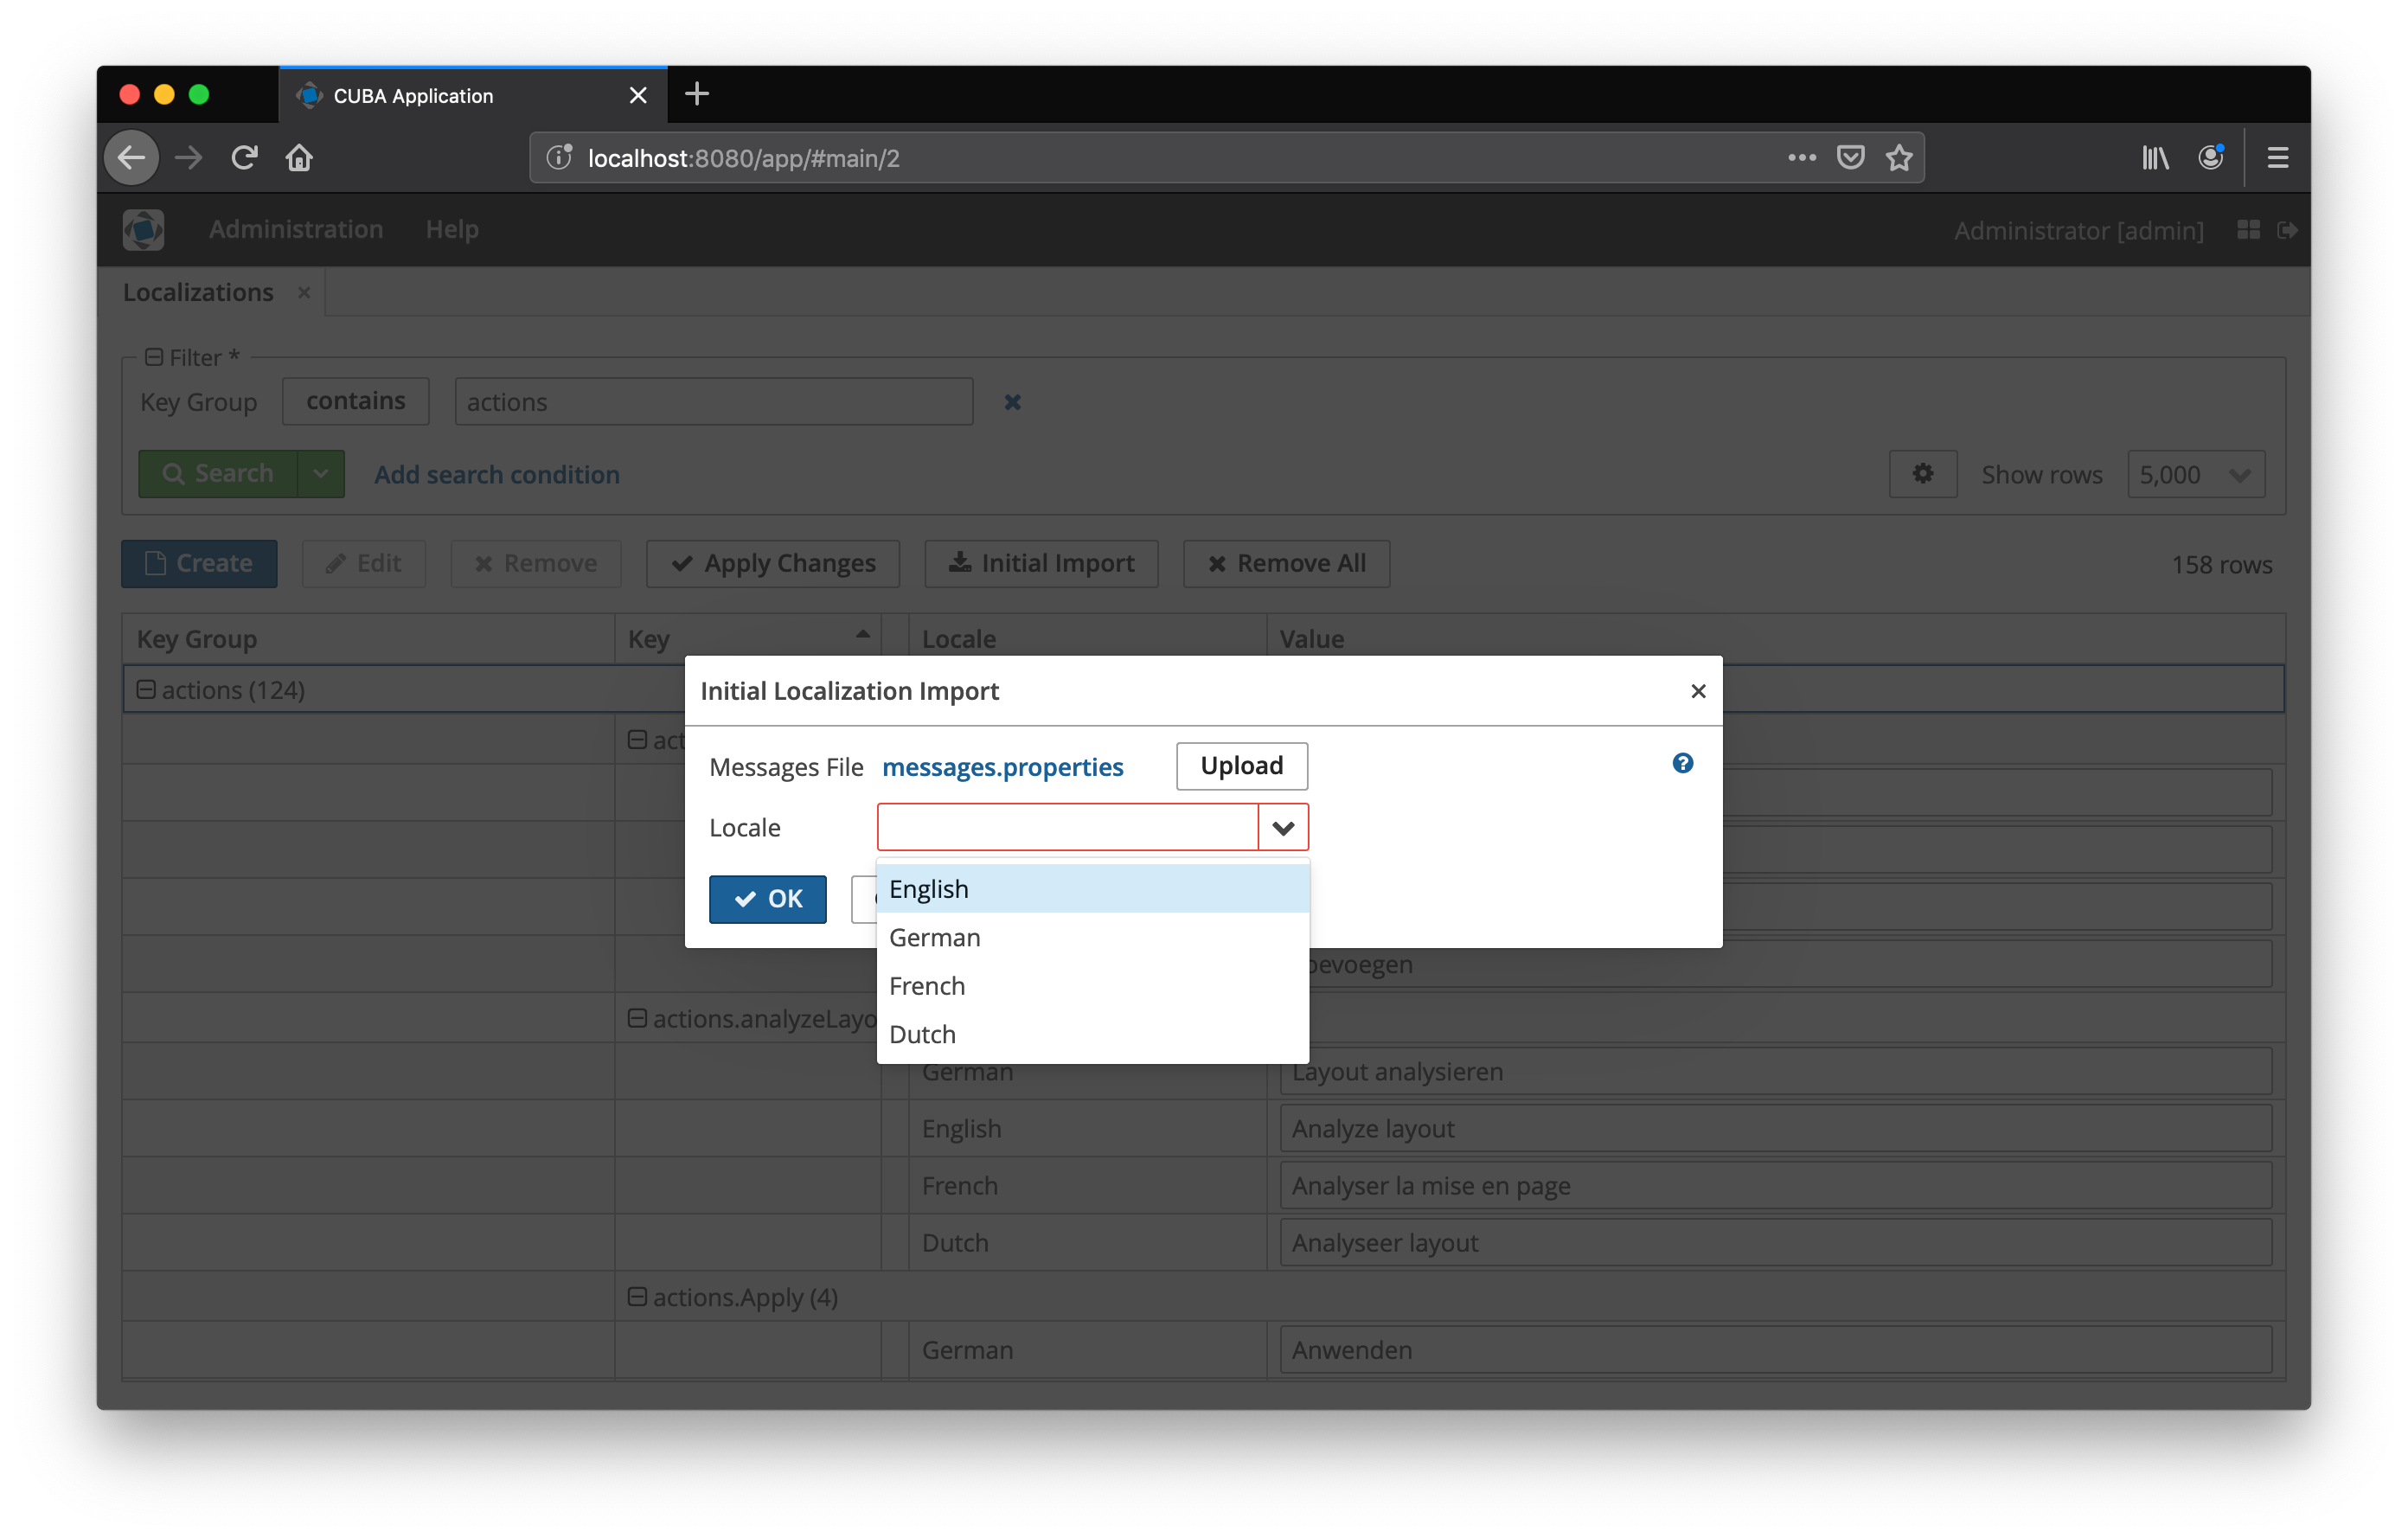This screenshot has height=1538, width=2408.
Task: Confirm import with the OK button
Action: click(x=767, y=899)
